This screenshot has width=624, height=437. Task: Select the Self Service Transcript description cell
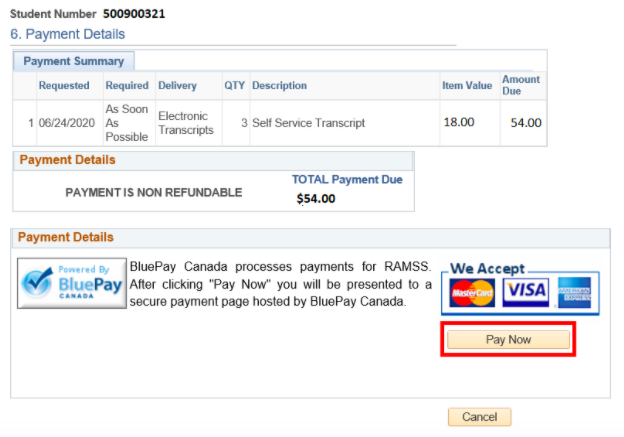pyautogui.click(x=308, y=123)
